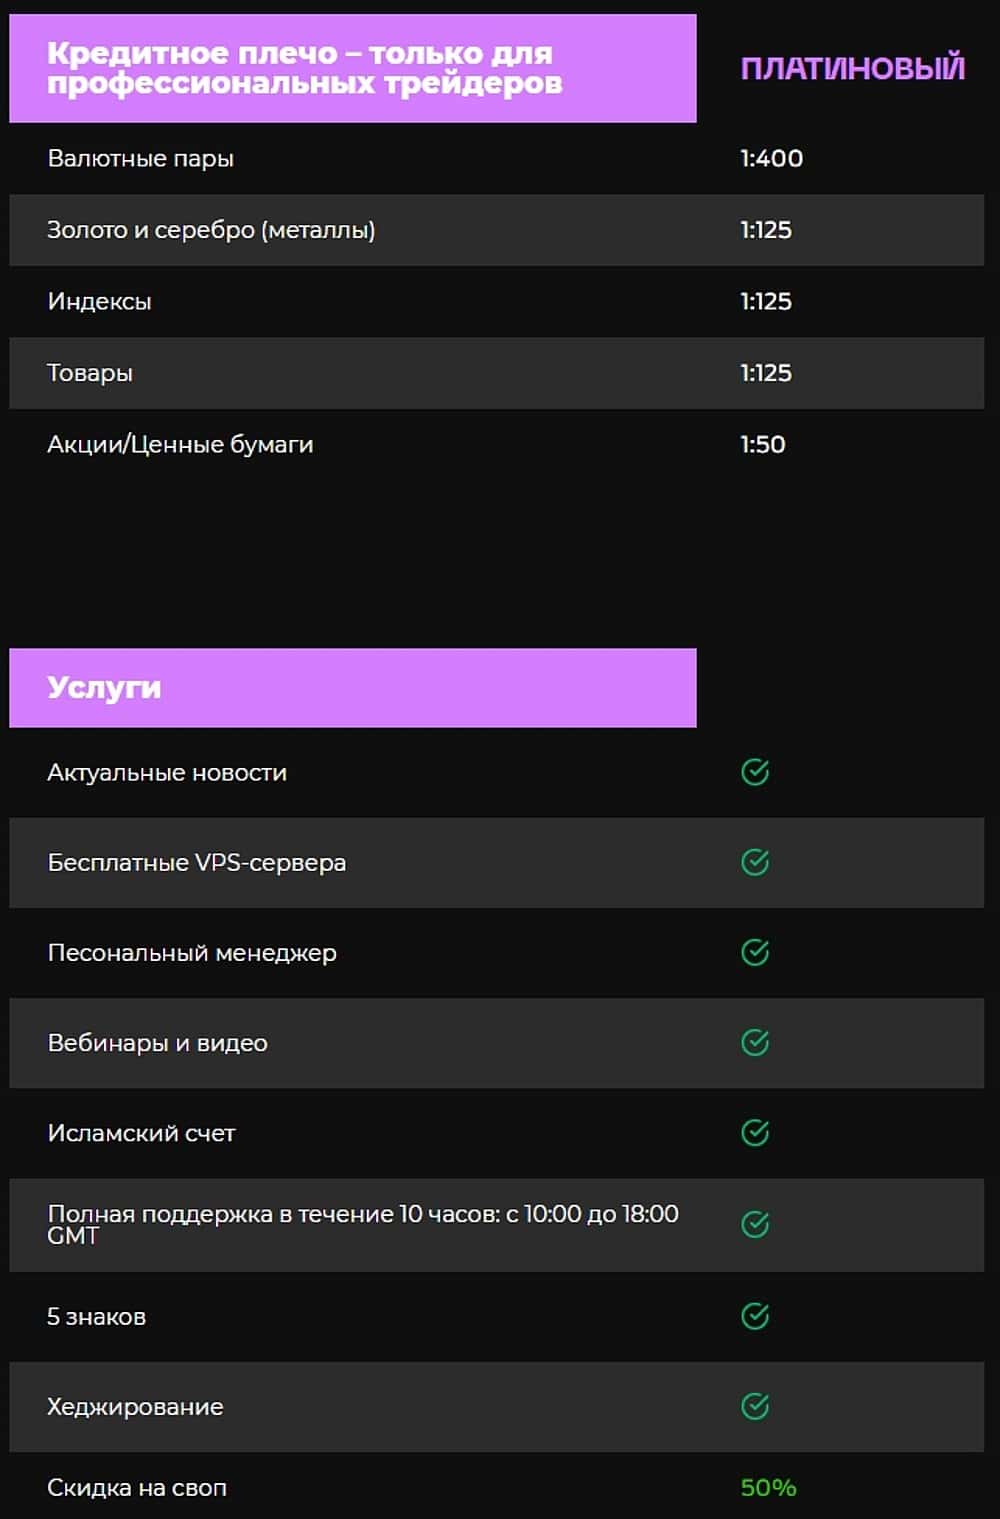Viewport: 1000px width, 1519px height.
Task: Click the 1:50 stocks leverage value
Action: point(762,444)
